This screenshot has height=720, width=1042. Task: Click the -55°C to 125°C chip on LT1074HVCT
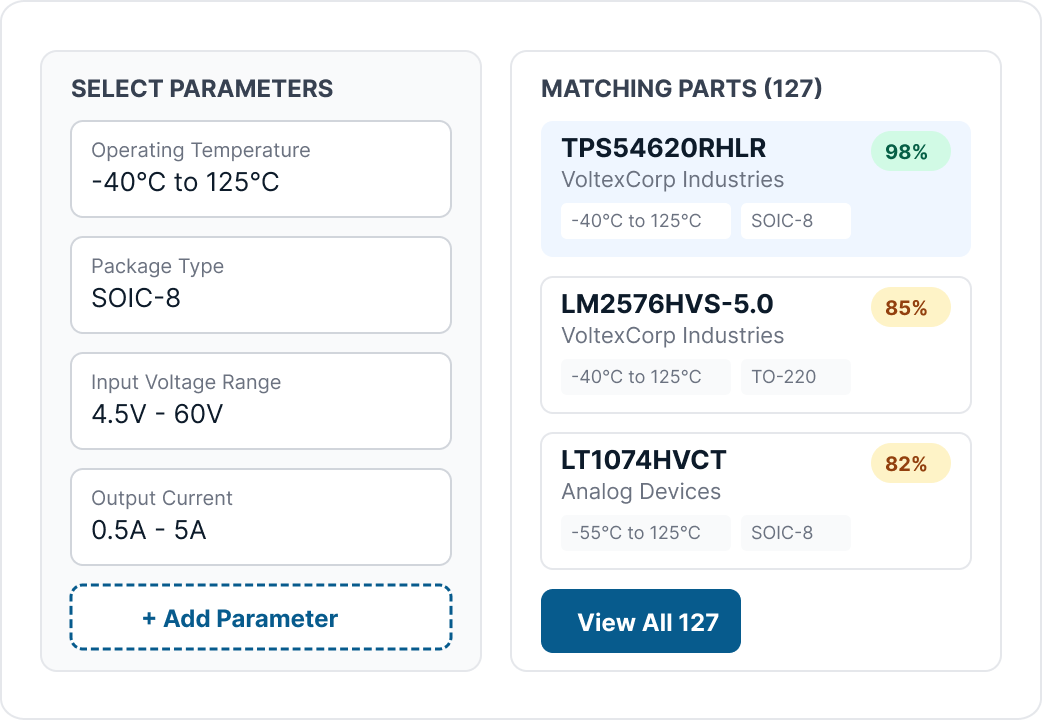tap(645, 533)
